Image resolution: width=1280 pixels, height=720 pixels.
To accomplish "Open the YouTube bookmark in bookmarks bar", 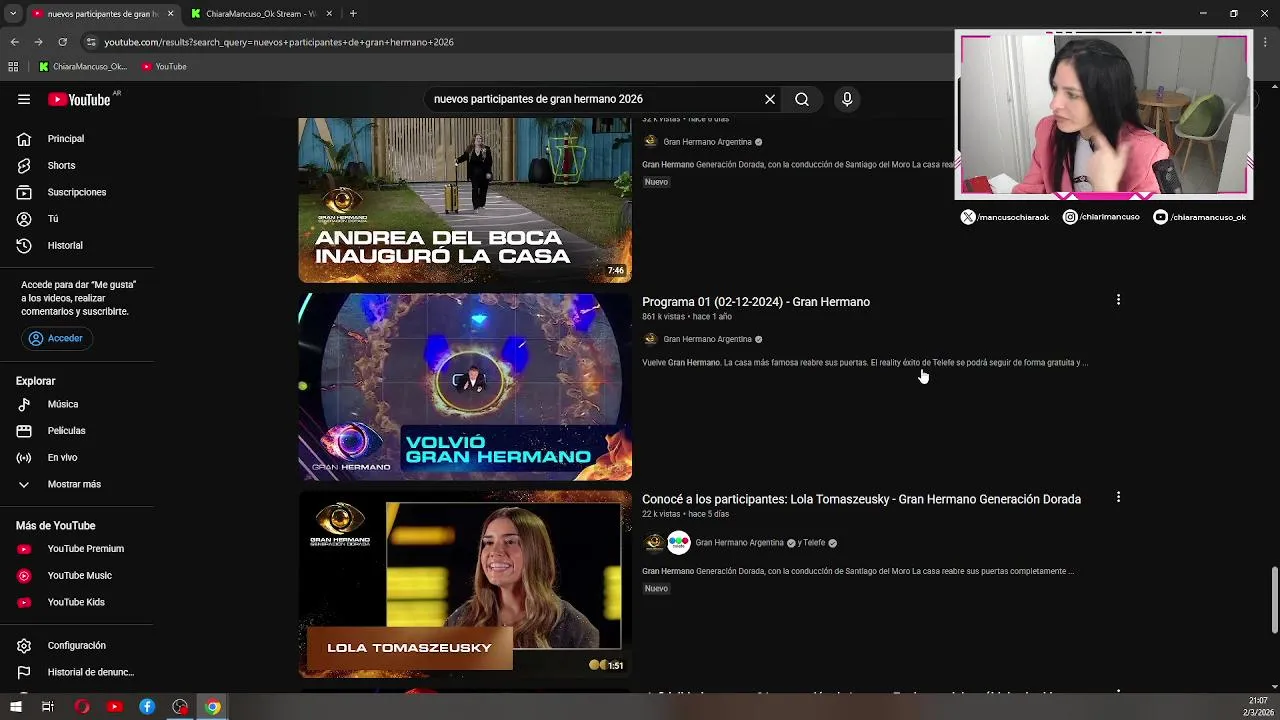I will tap(164, 67).
